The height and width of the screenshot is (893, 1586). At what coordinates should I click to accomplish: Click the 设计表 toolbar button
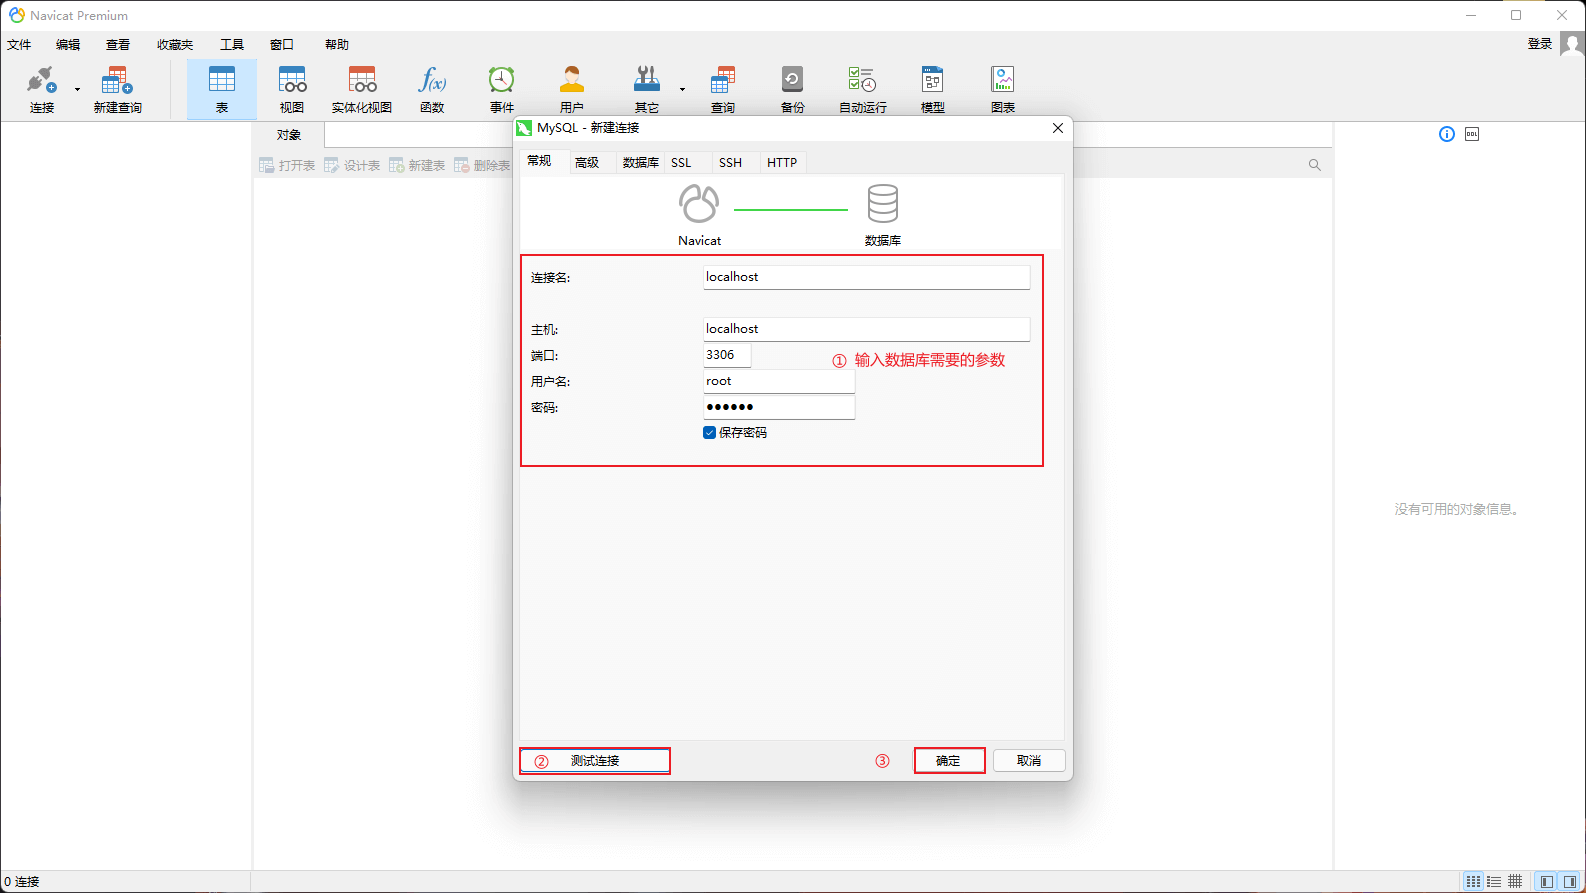352,165
